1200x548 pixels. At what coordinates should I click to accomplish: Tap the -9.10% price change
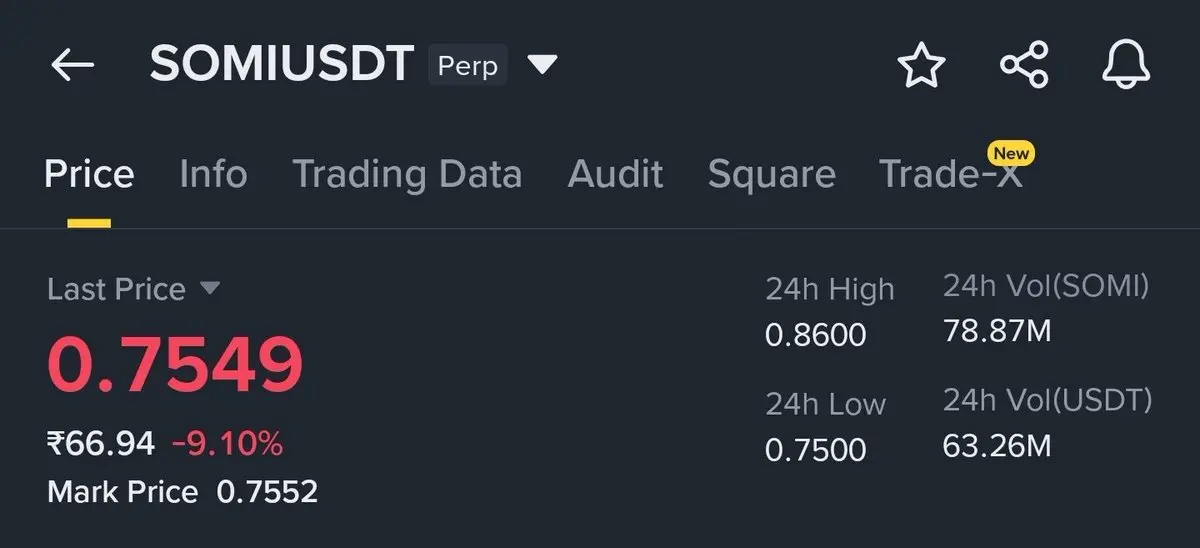(x=227, y=442)
